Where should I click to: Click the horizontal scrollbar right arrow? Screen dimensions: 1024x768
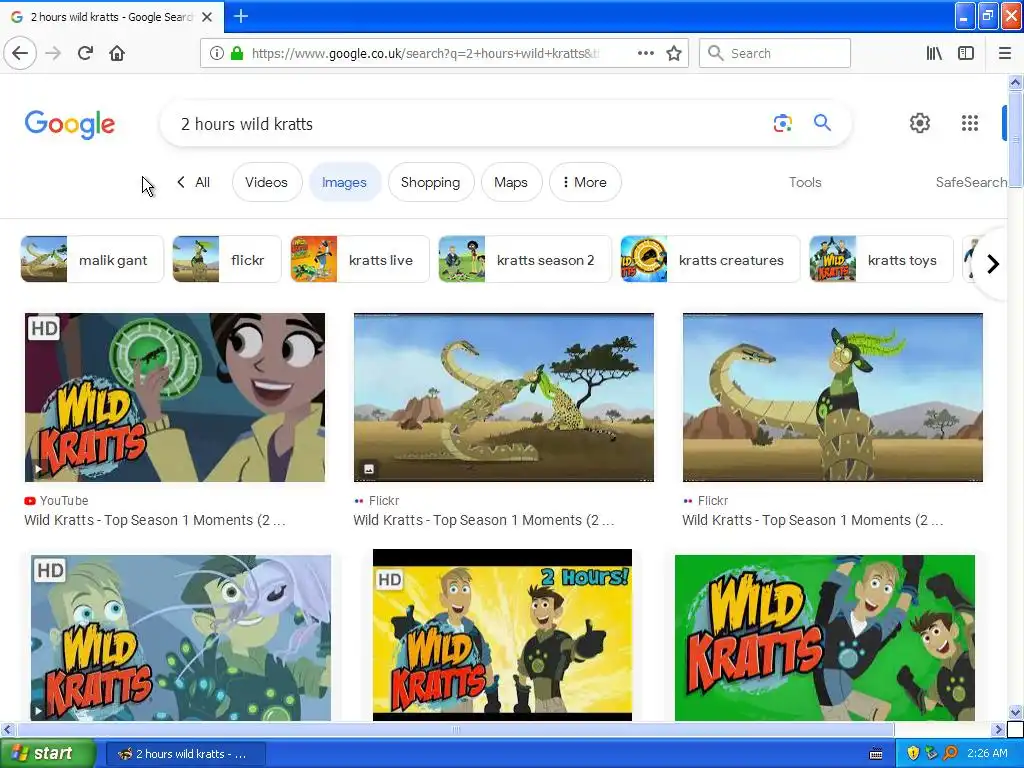point(998,729)
